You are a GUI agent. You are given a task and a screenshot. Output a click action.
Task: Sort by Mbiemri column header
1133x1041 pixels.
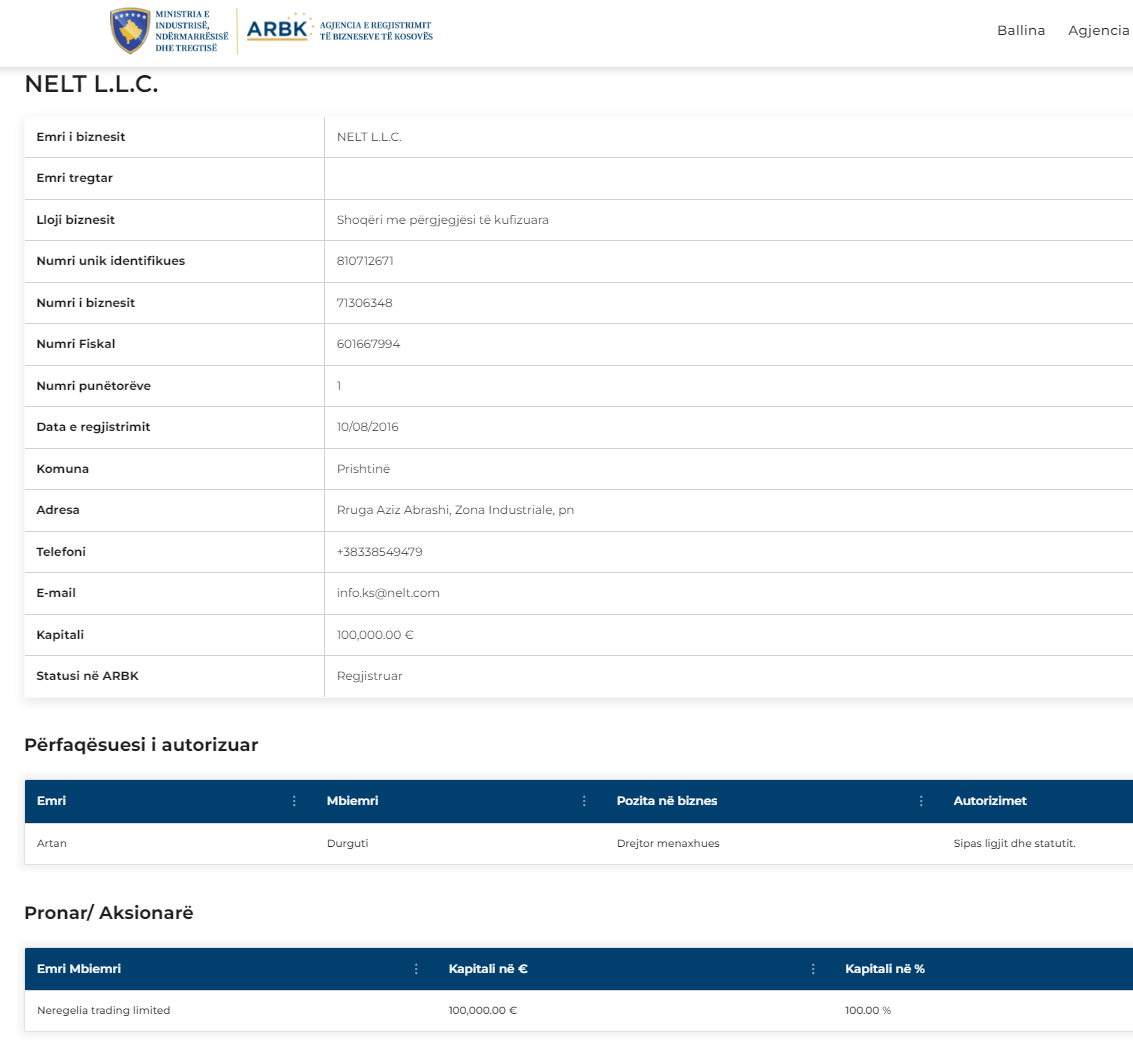[x=352, y=801]
